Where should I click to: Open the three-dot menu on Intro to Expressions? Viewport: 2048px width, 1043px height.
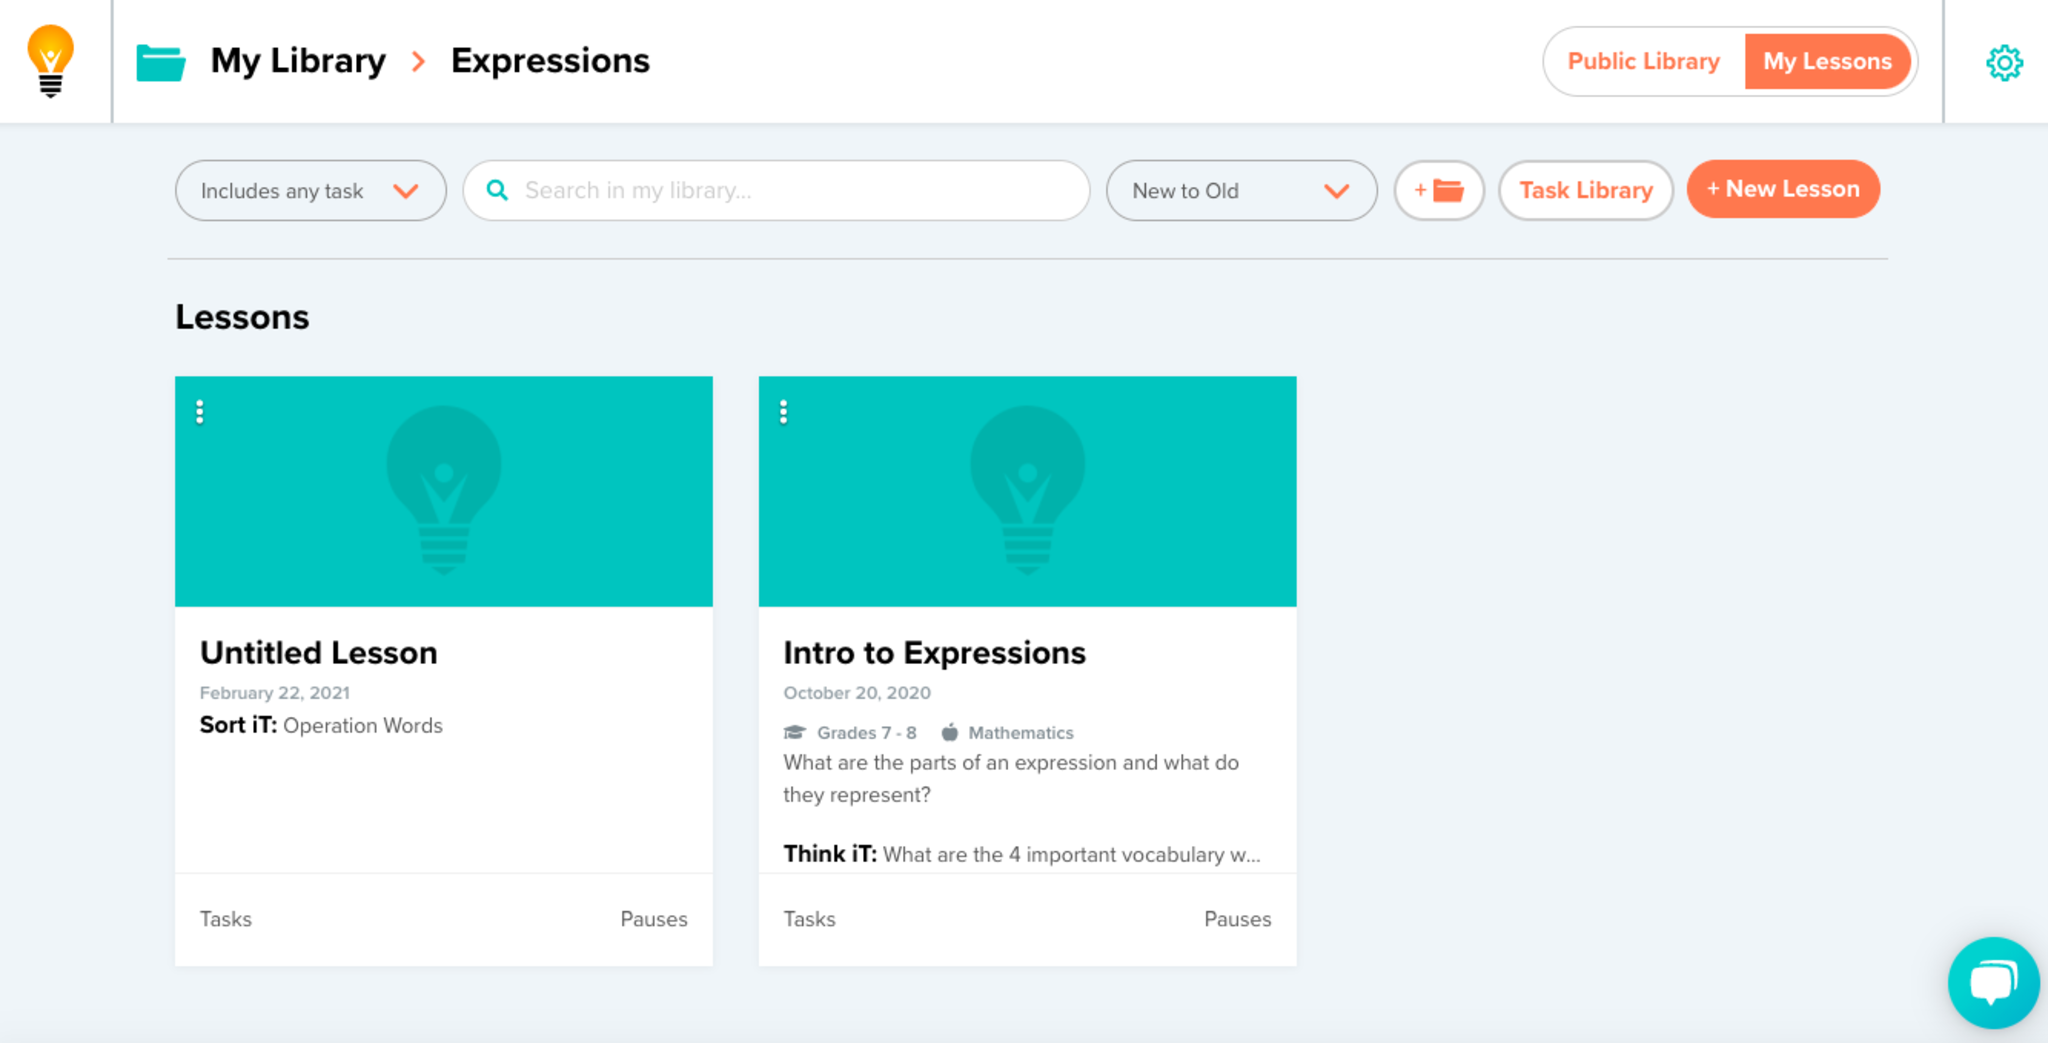pyautogui.click(x=783, y=412)
